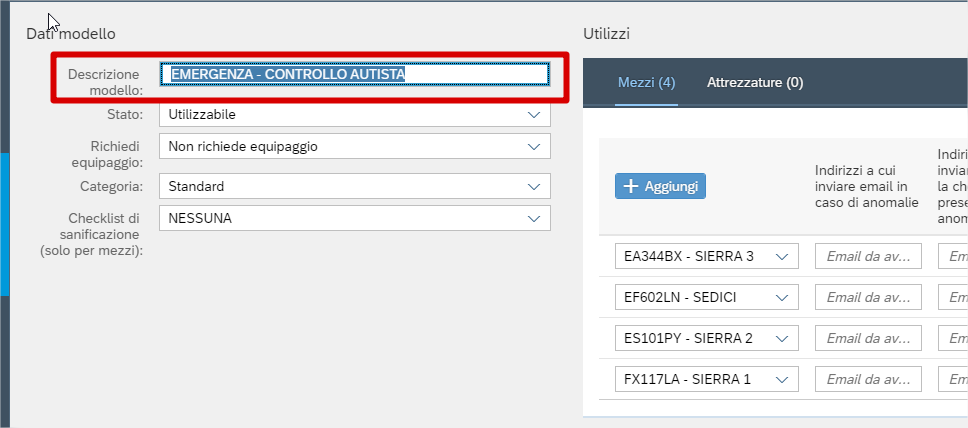Open the Categoria Standard dropdown
The width and height of the screenshot is (968, 428).
coord(354,186)
